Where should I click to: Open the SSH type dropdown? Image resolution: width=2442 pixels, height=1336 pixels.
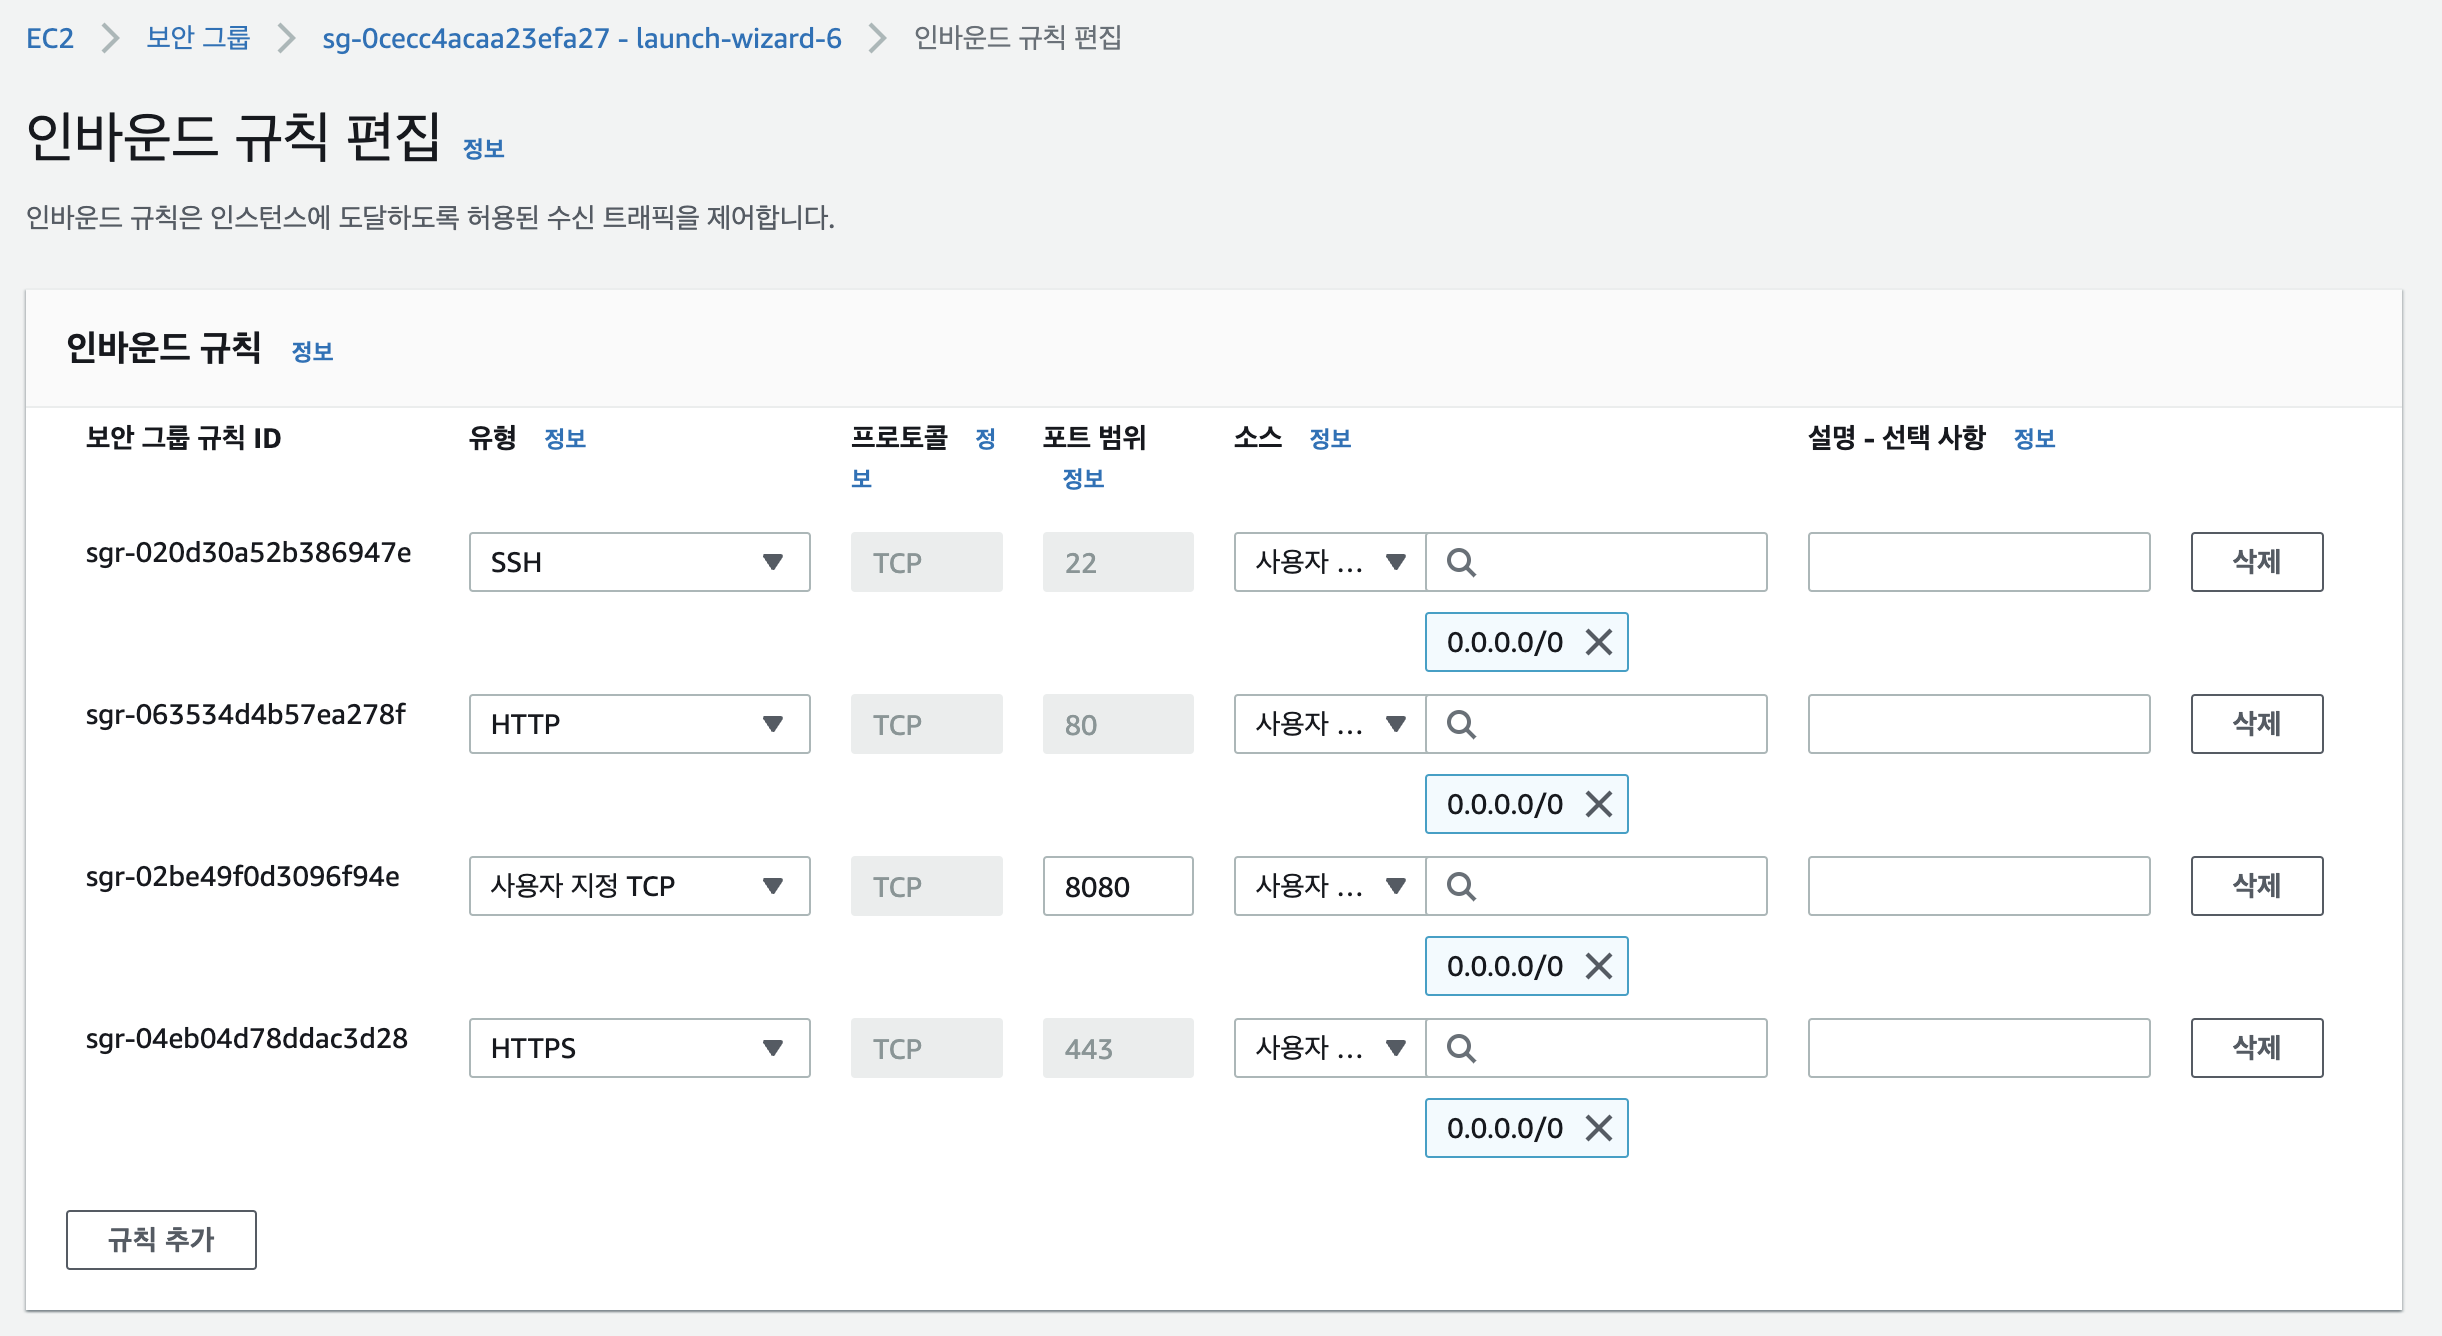click(x=639, y=563)
